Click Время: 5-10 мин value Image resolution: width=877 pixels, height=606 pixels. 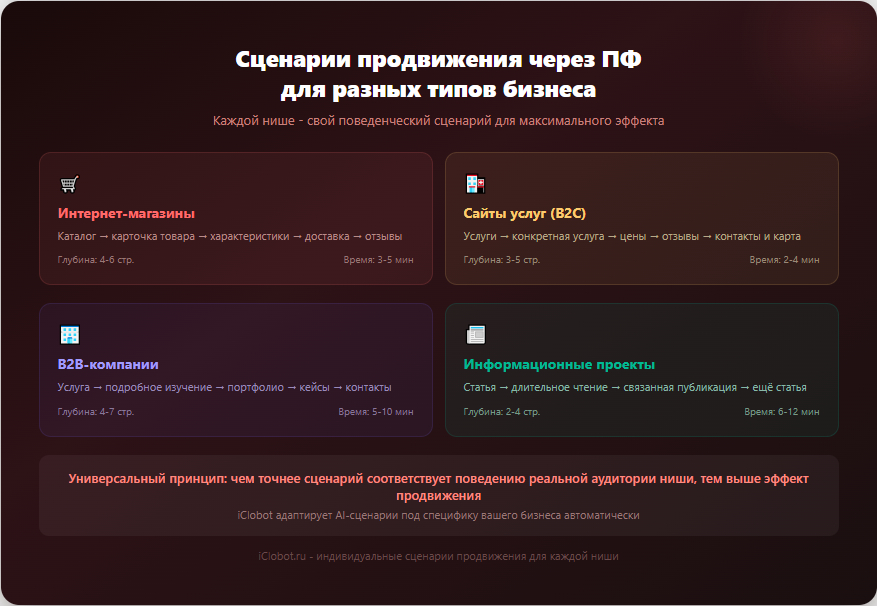click(x=376, y=411)
